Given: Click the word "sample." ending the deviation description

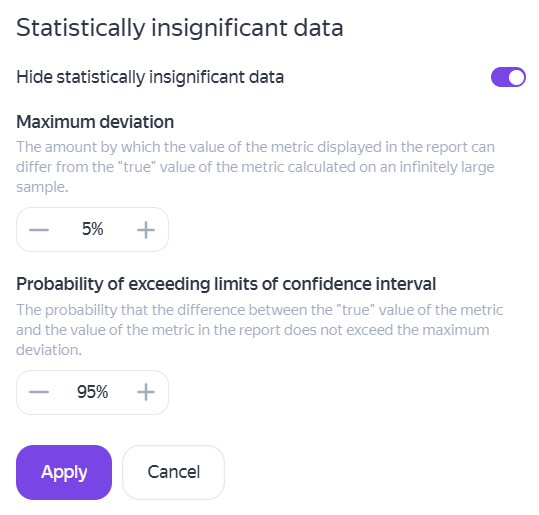Looking at the screenshot, I should 42,187.
